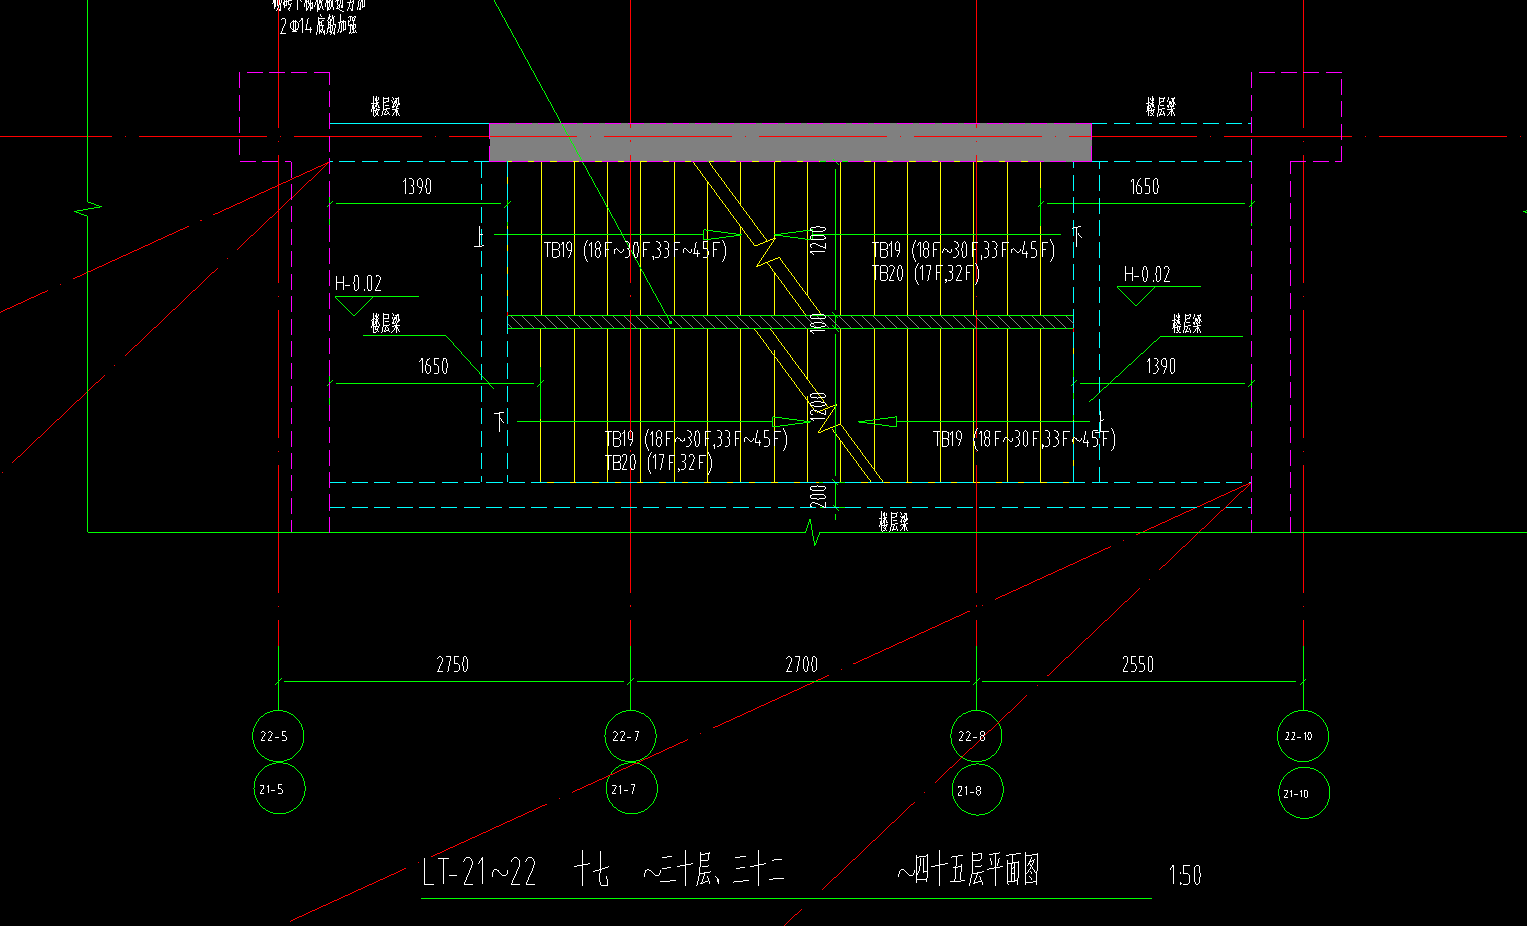Select the 21-7 axis bubble
Image resolution: width=1527 pixels, height=926 pixels.
tap(631, 788)
